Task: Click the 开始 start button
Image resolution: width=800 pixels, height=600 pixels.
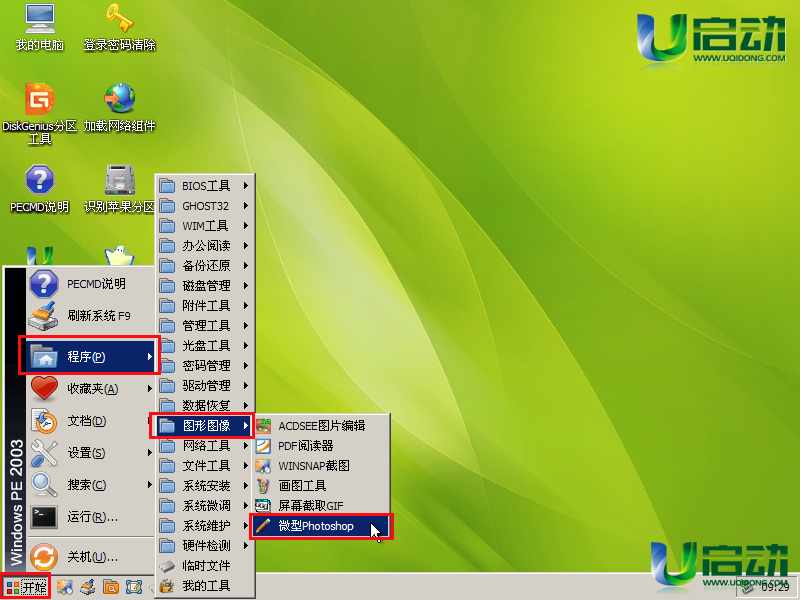Action: [x=26, y=587]
